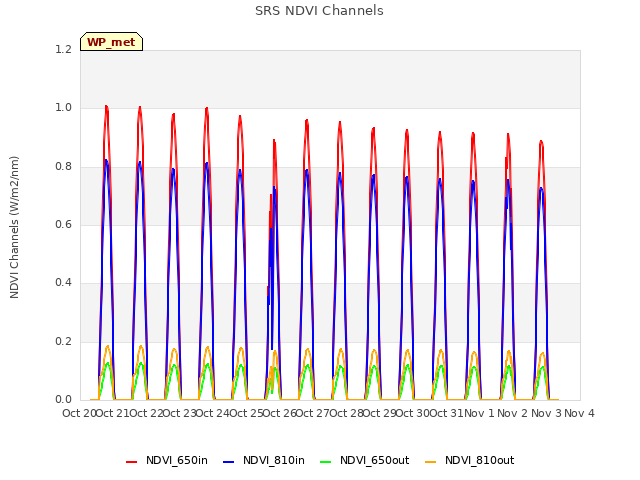640x480 pixels.
Task: Click the 1.0 y-axis tick label
Action: click(63, 108)
